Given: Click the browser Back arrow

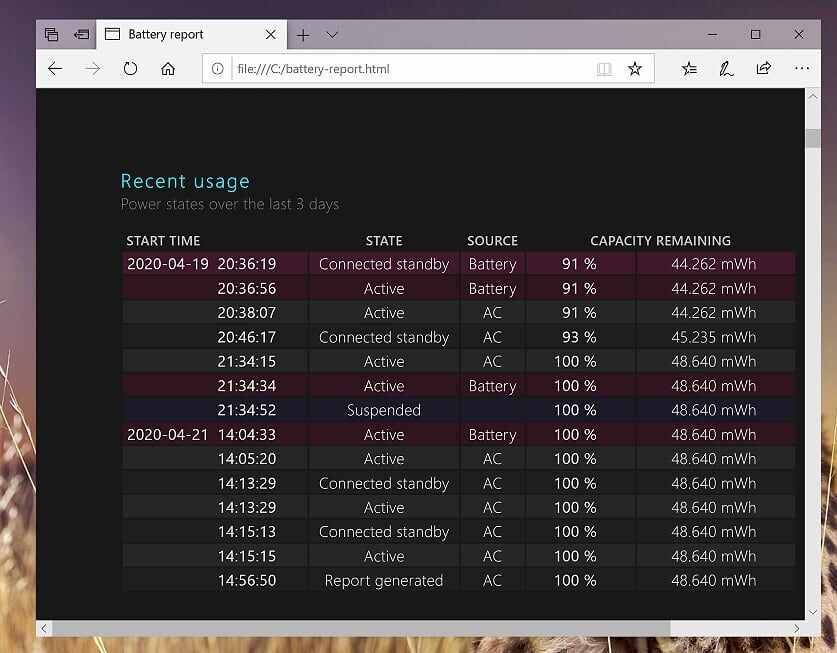Looking at the screenshot, I should [55, 69].
